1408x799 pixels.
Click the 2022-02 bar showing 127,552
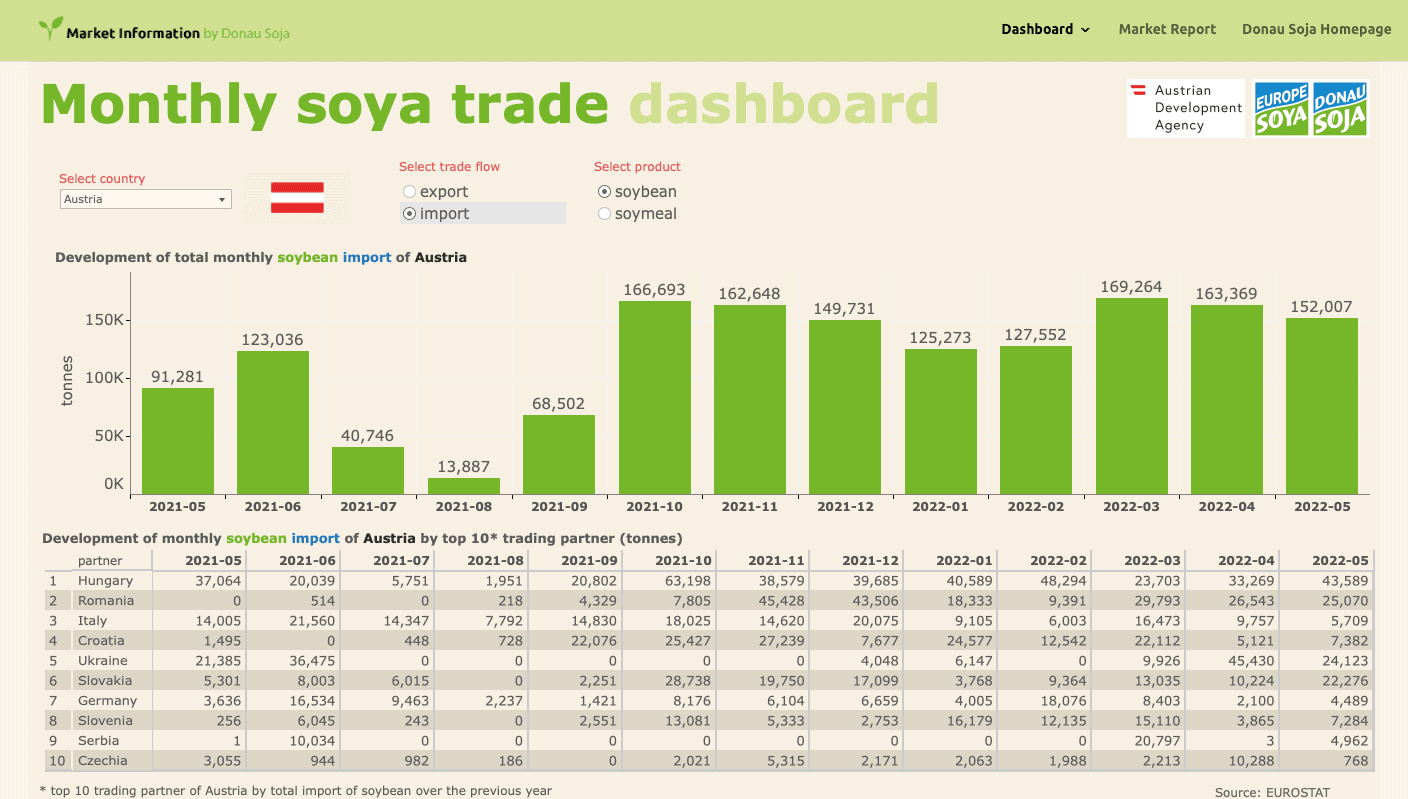point(1036,420)
